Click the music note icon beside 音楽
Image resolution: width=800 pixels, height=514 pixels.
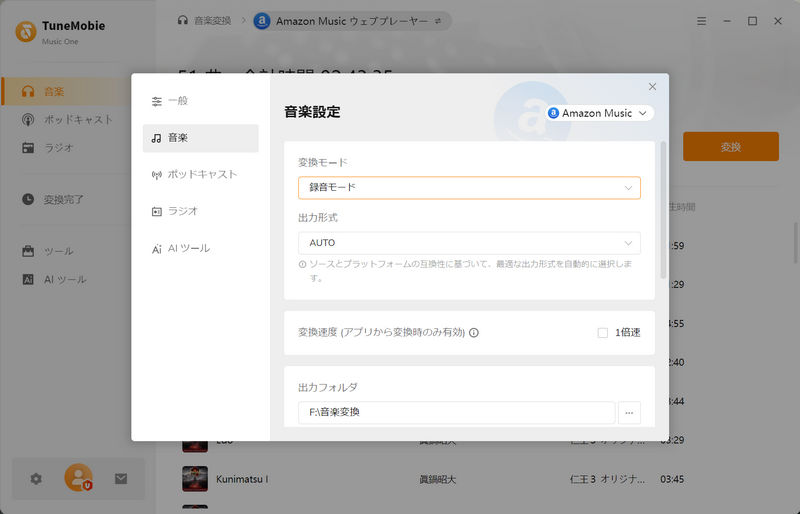157,138
